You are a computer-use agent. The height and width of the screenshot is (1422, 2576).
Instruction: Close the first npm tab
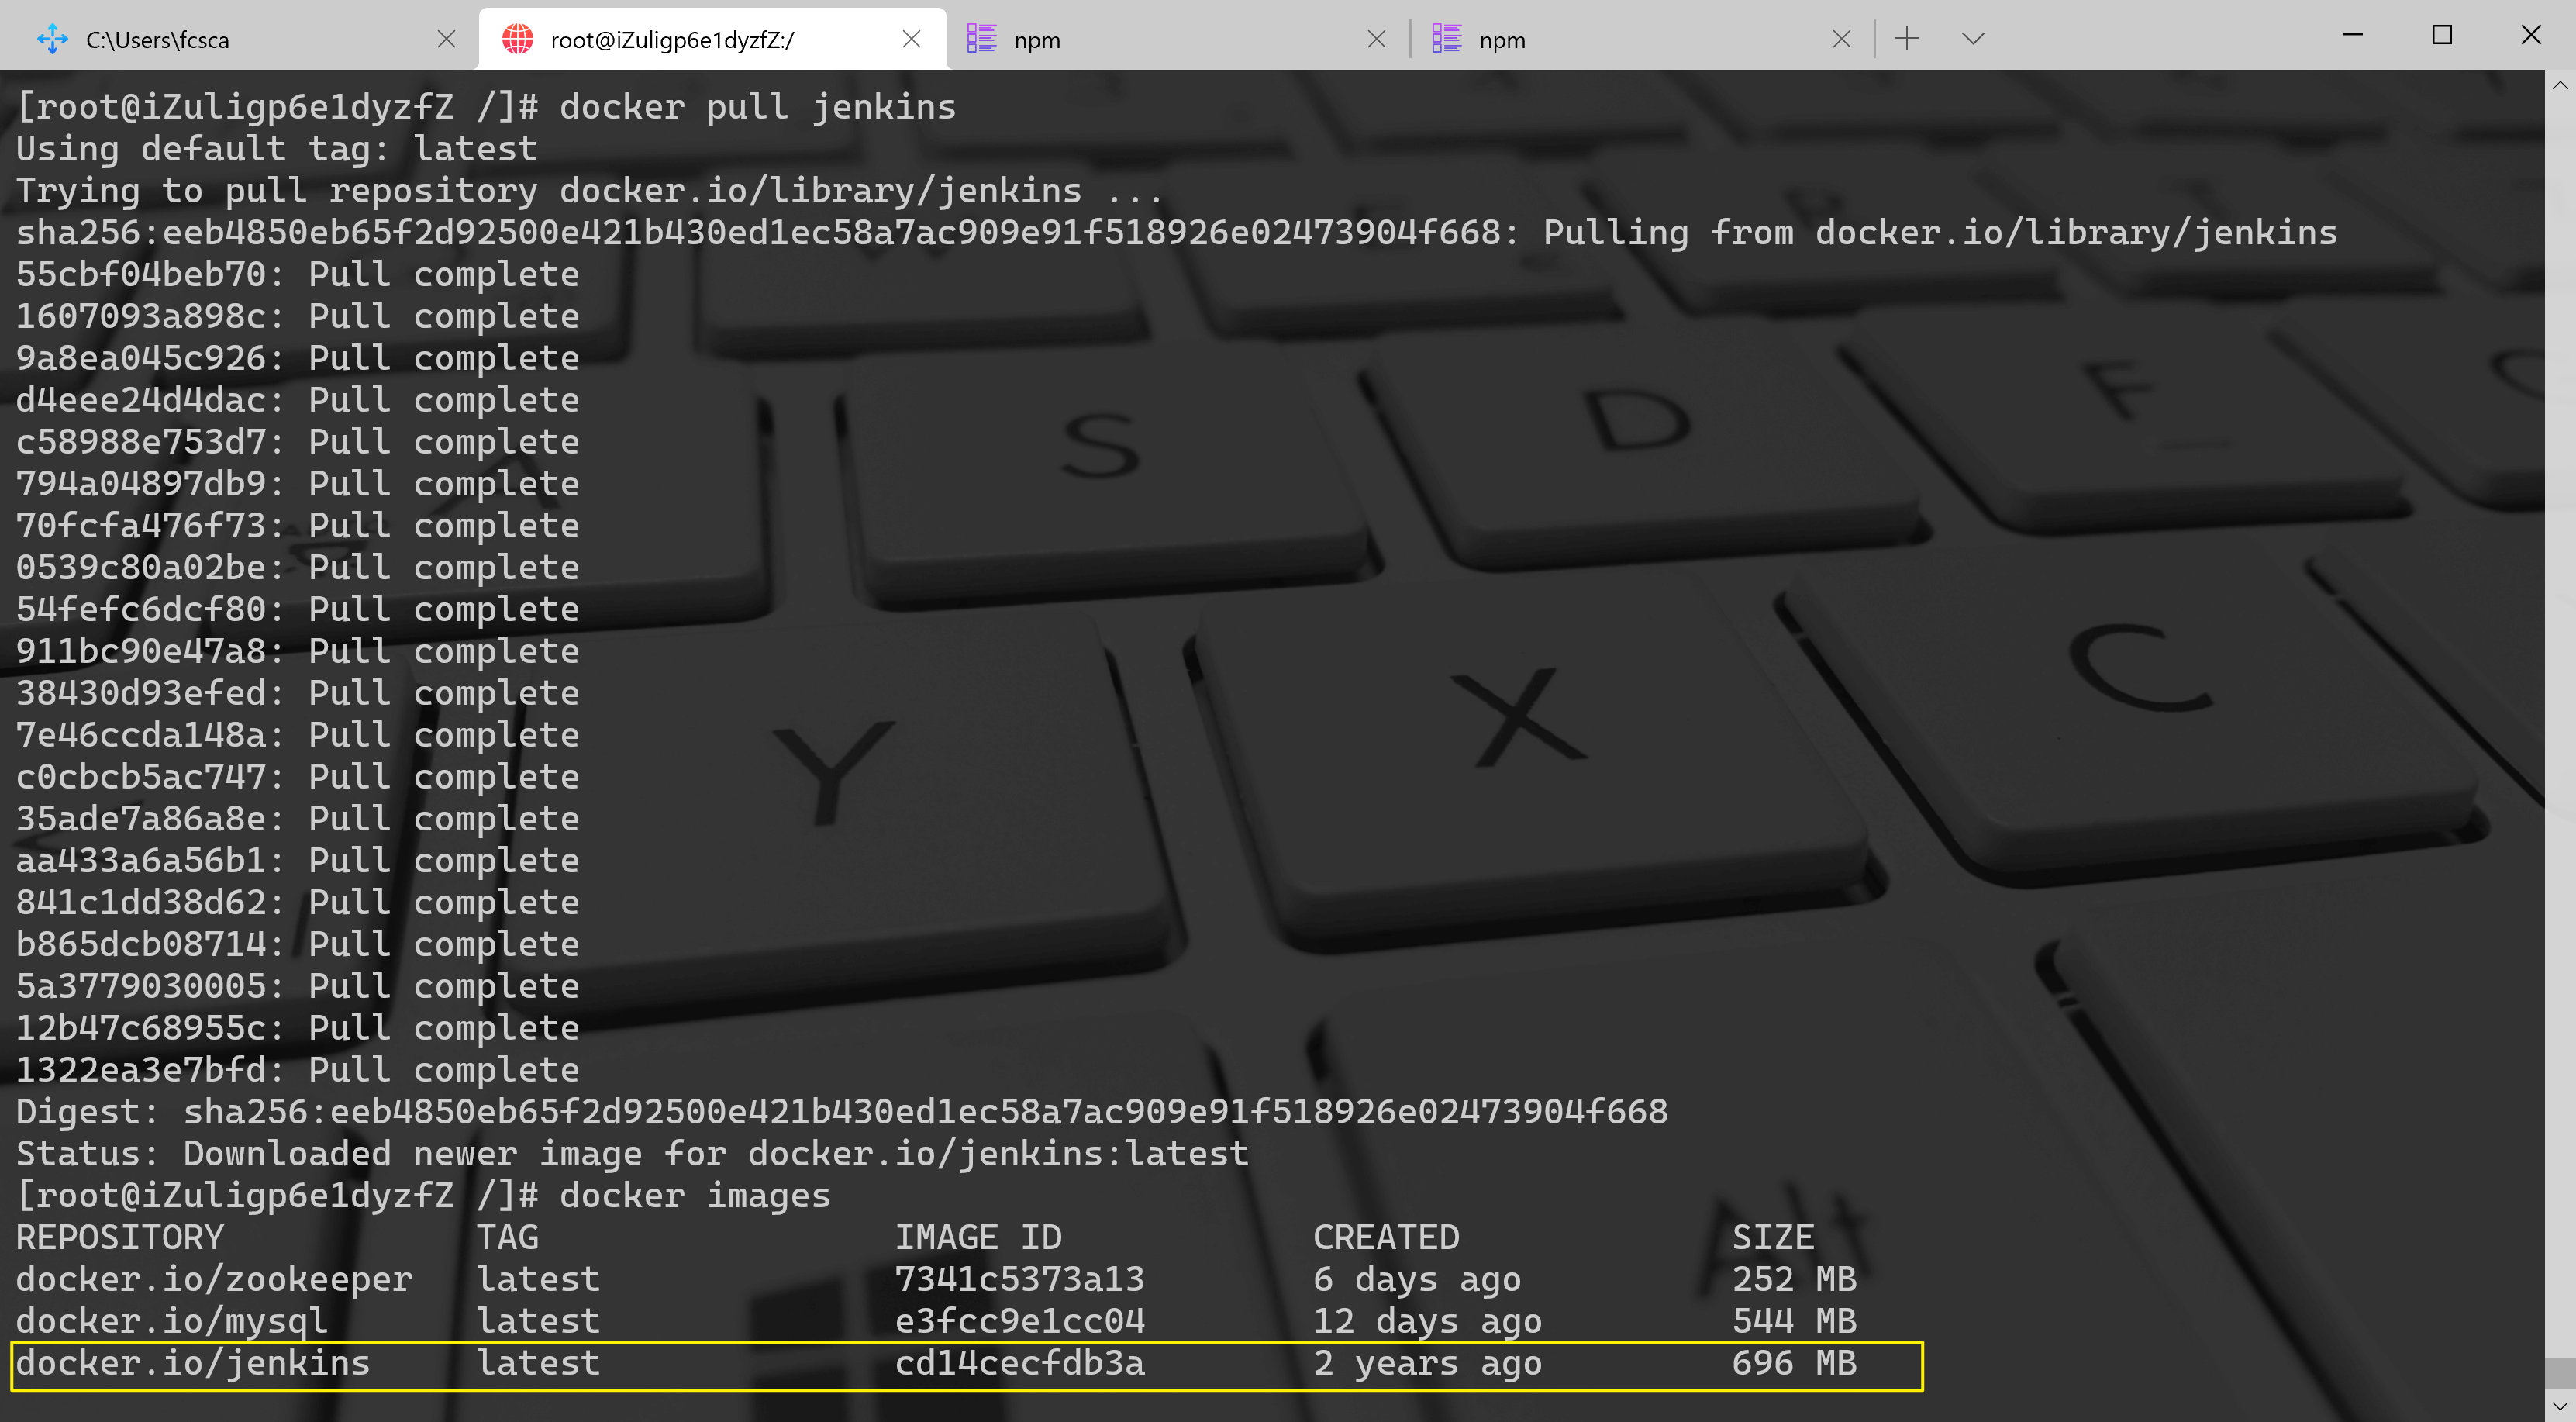tap(1376, 39)
